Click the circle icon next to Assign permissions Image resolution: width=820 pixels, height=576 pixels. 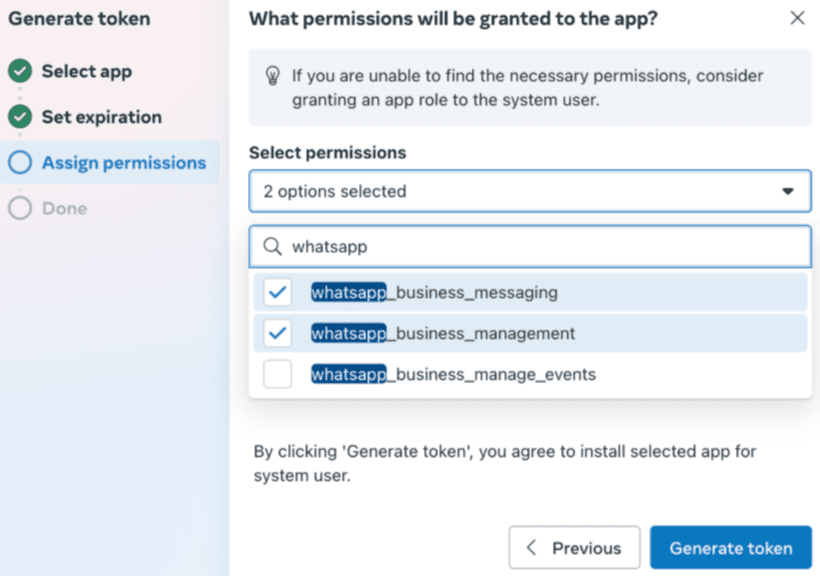[20, 162]
